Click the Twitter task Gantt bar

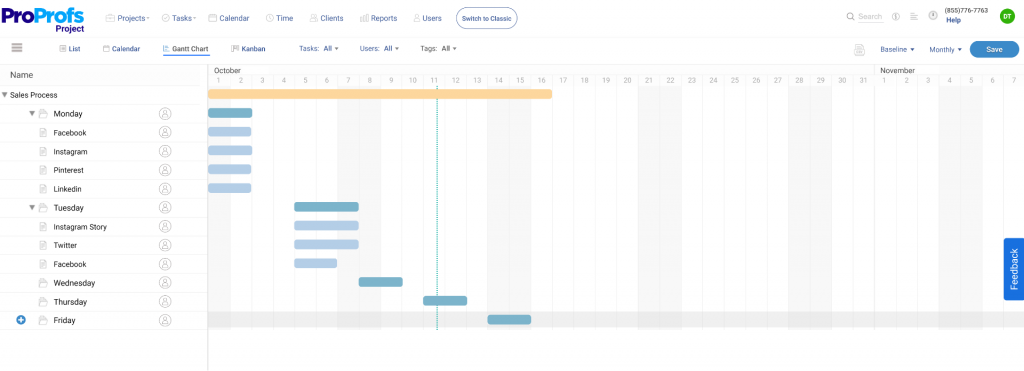tap(327, 245)
